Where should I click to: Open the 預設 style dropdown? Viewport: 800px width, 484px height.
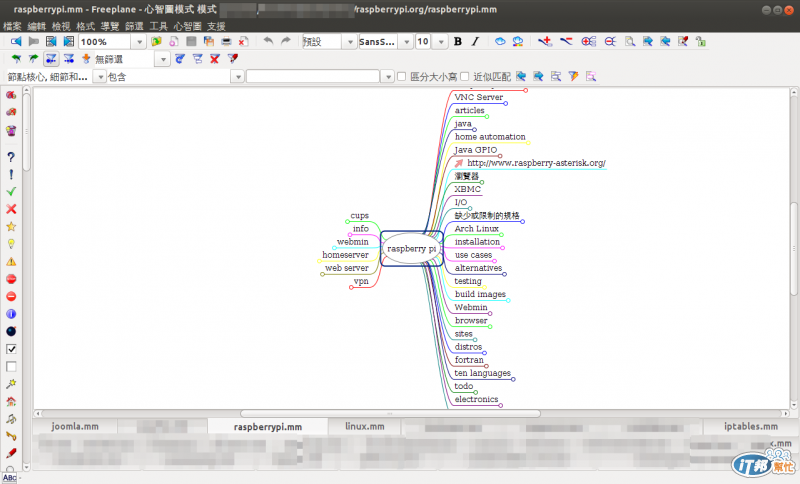point(350,42)
